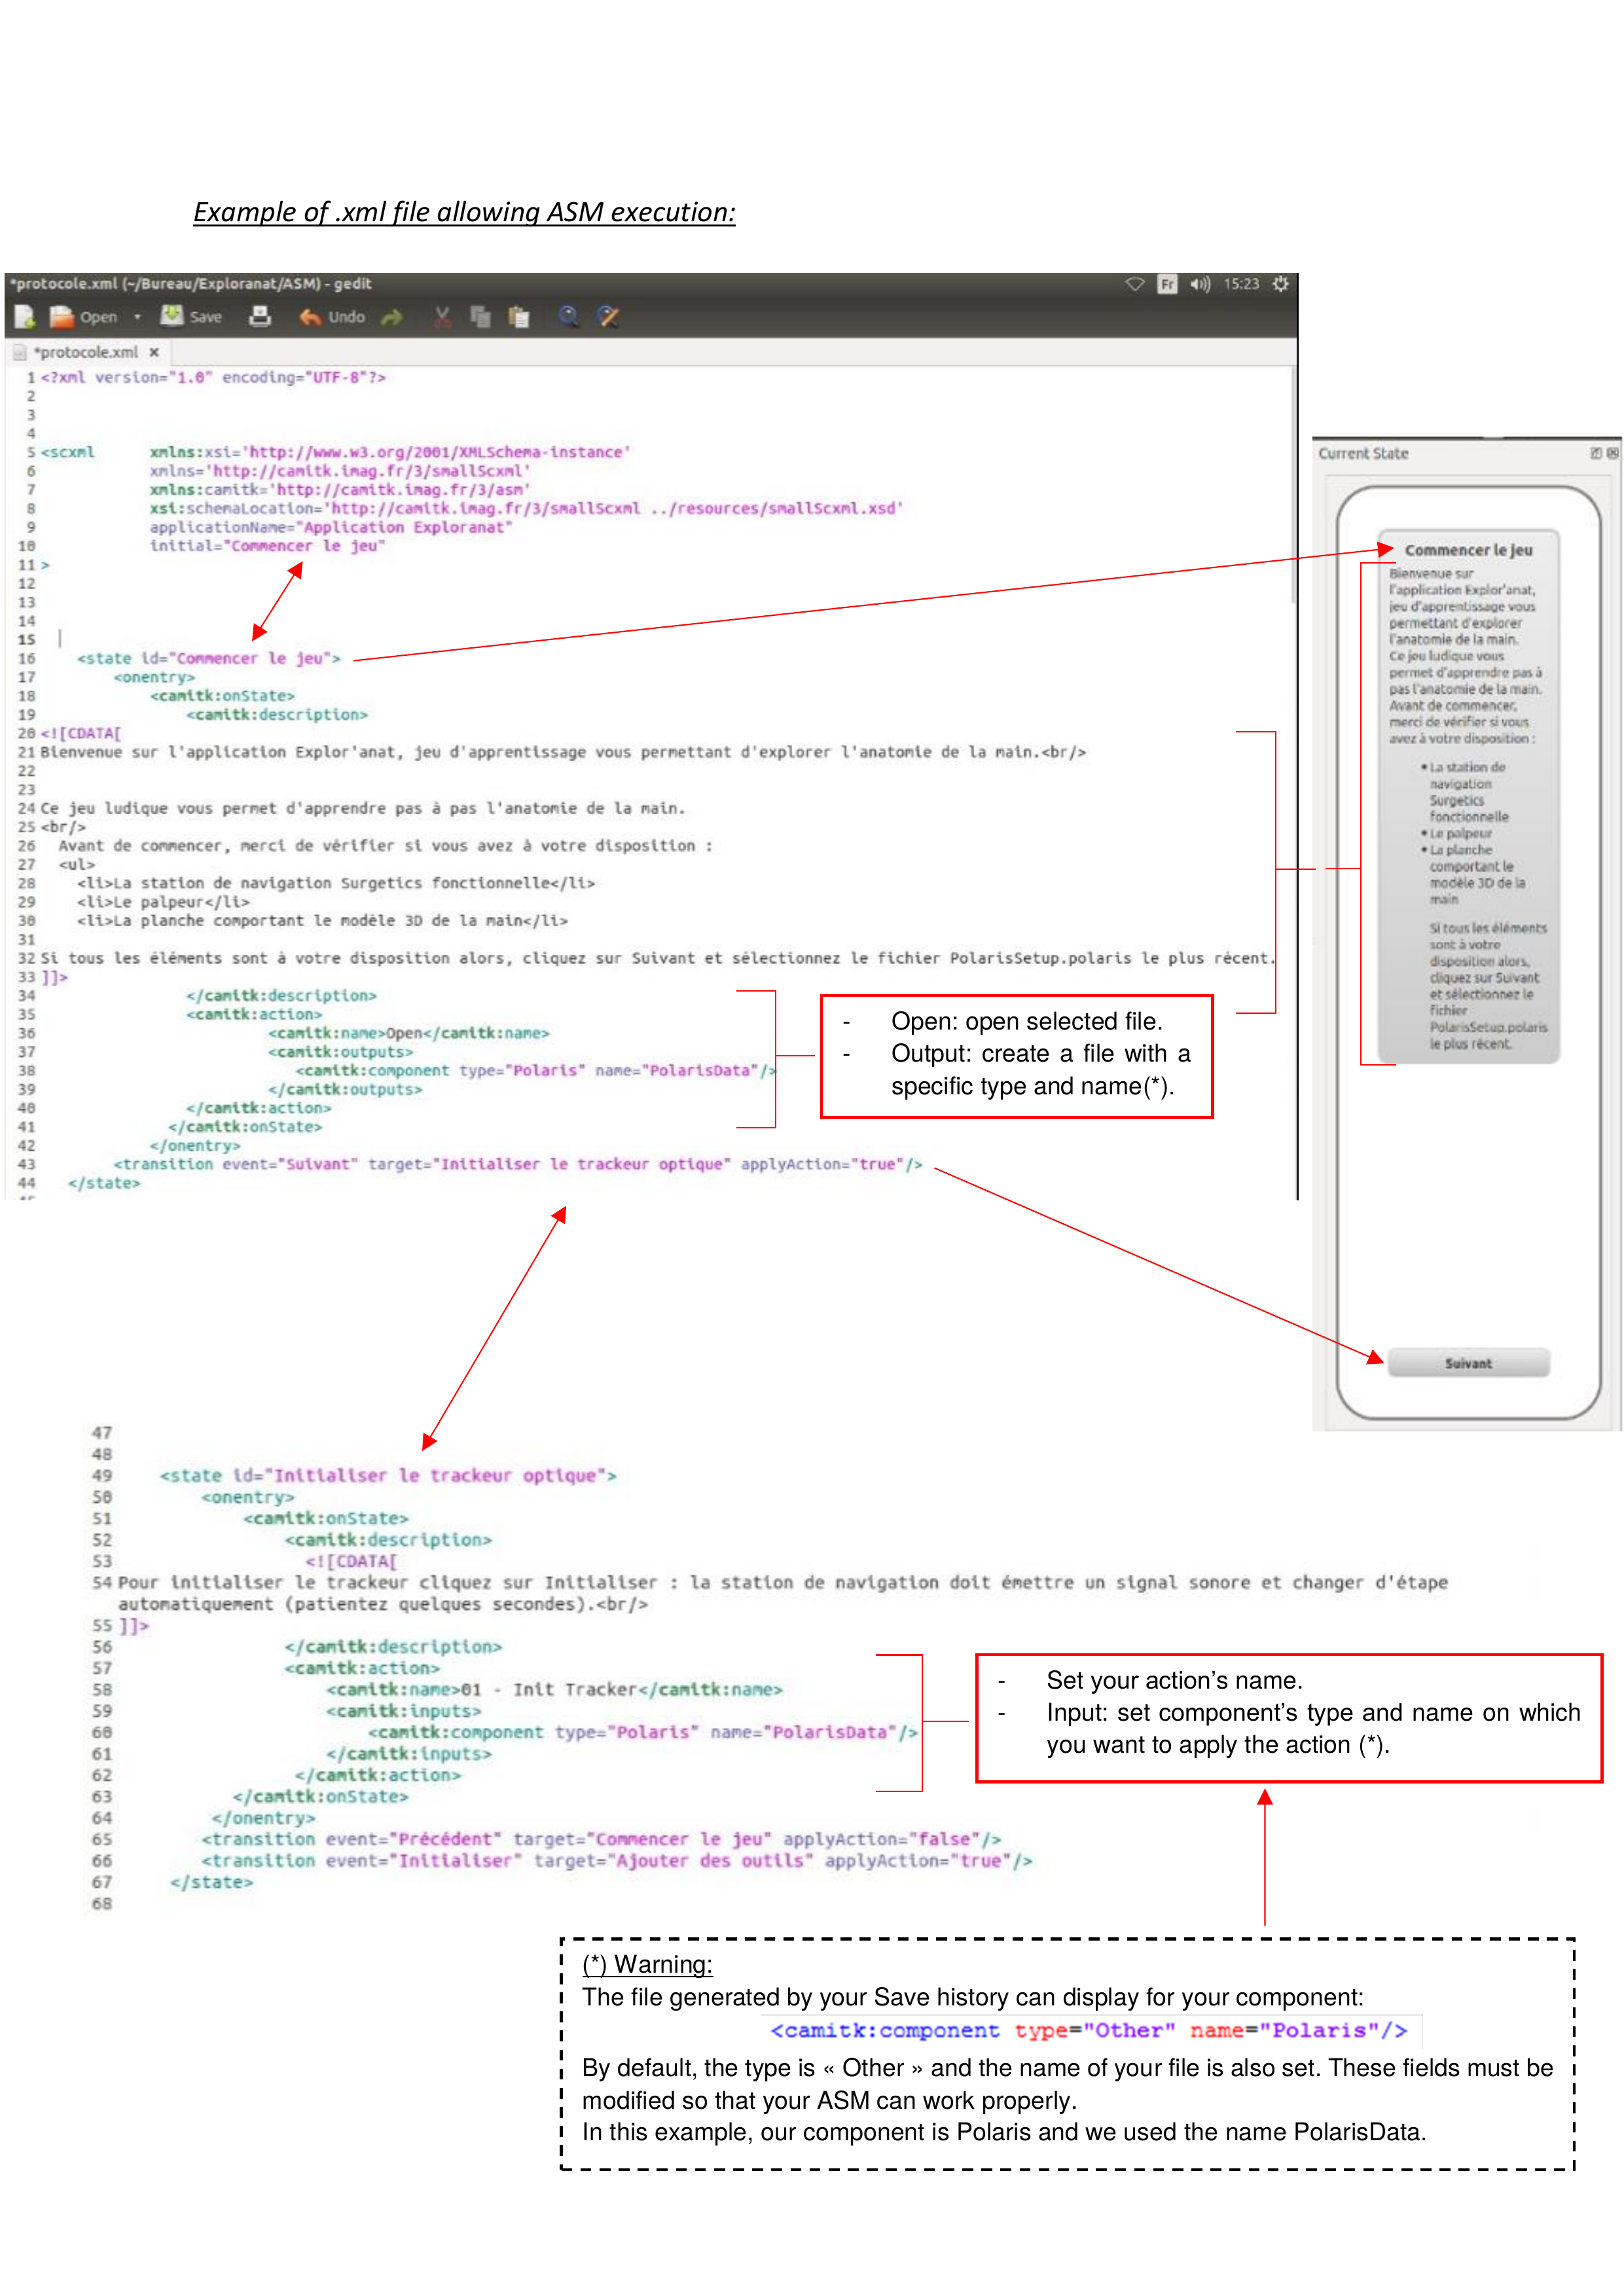The width and height of the screenshot is (1624, 2296).
Task: Click the Find magnifier icon
Action: 568,317
